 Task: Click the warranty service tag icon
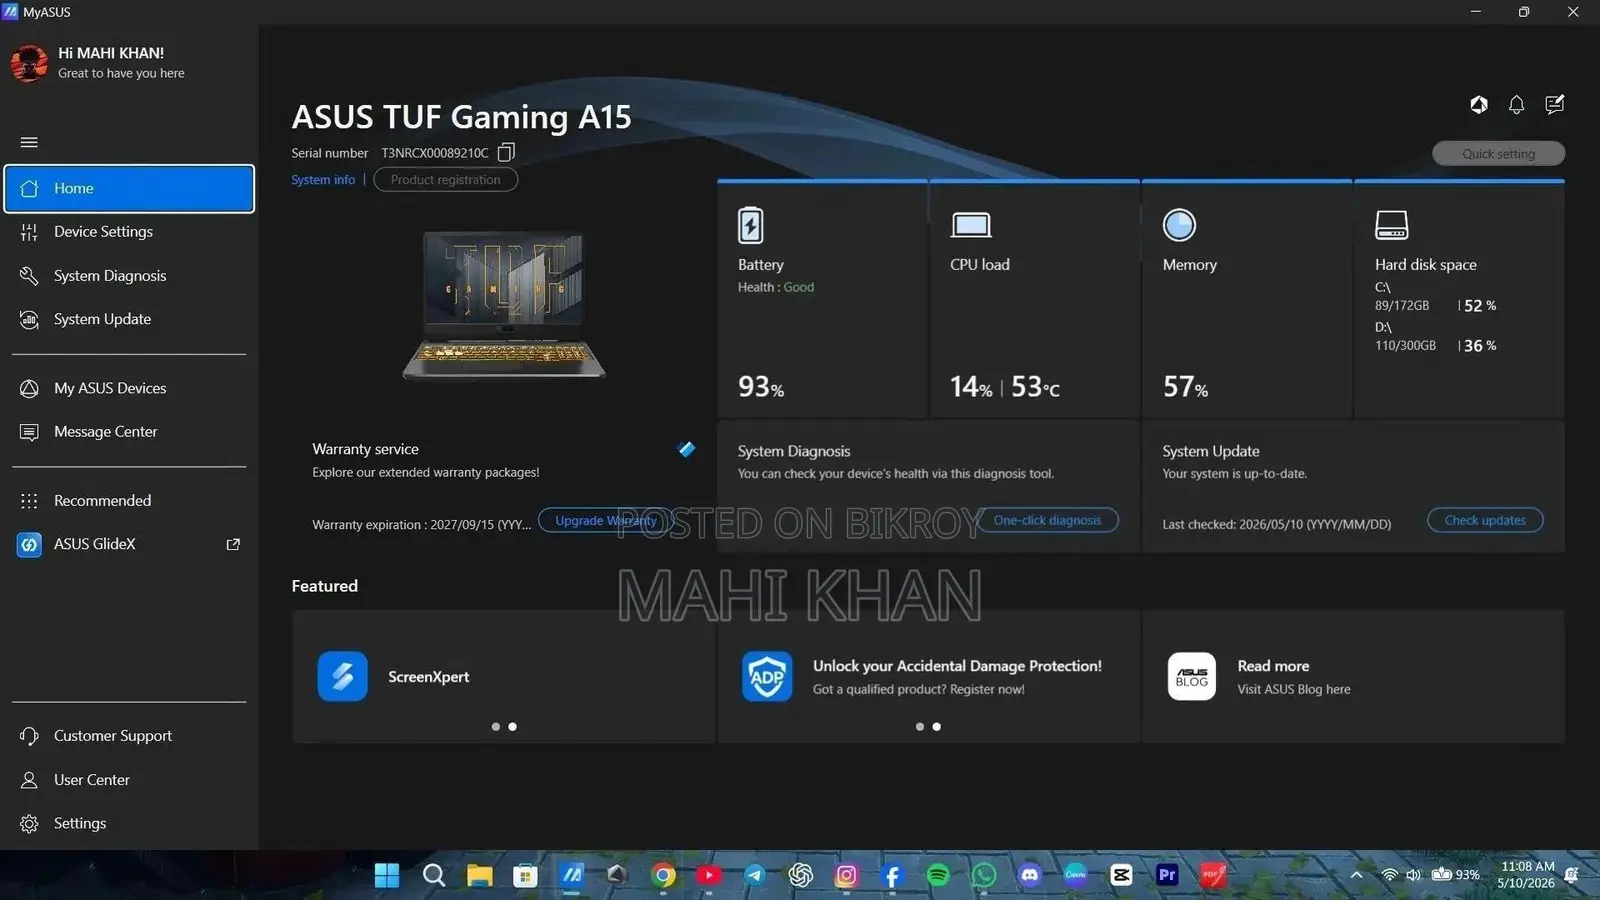[686, 449]
